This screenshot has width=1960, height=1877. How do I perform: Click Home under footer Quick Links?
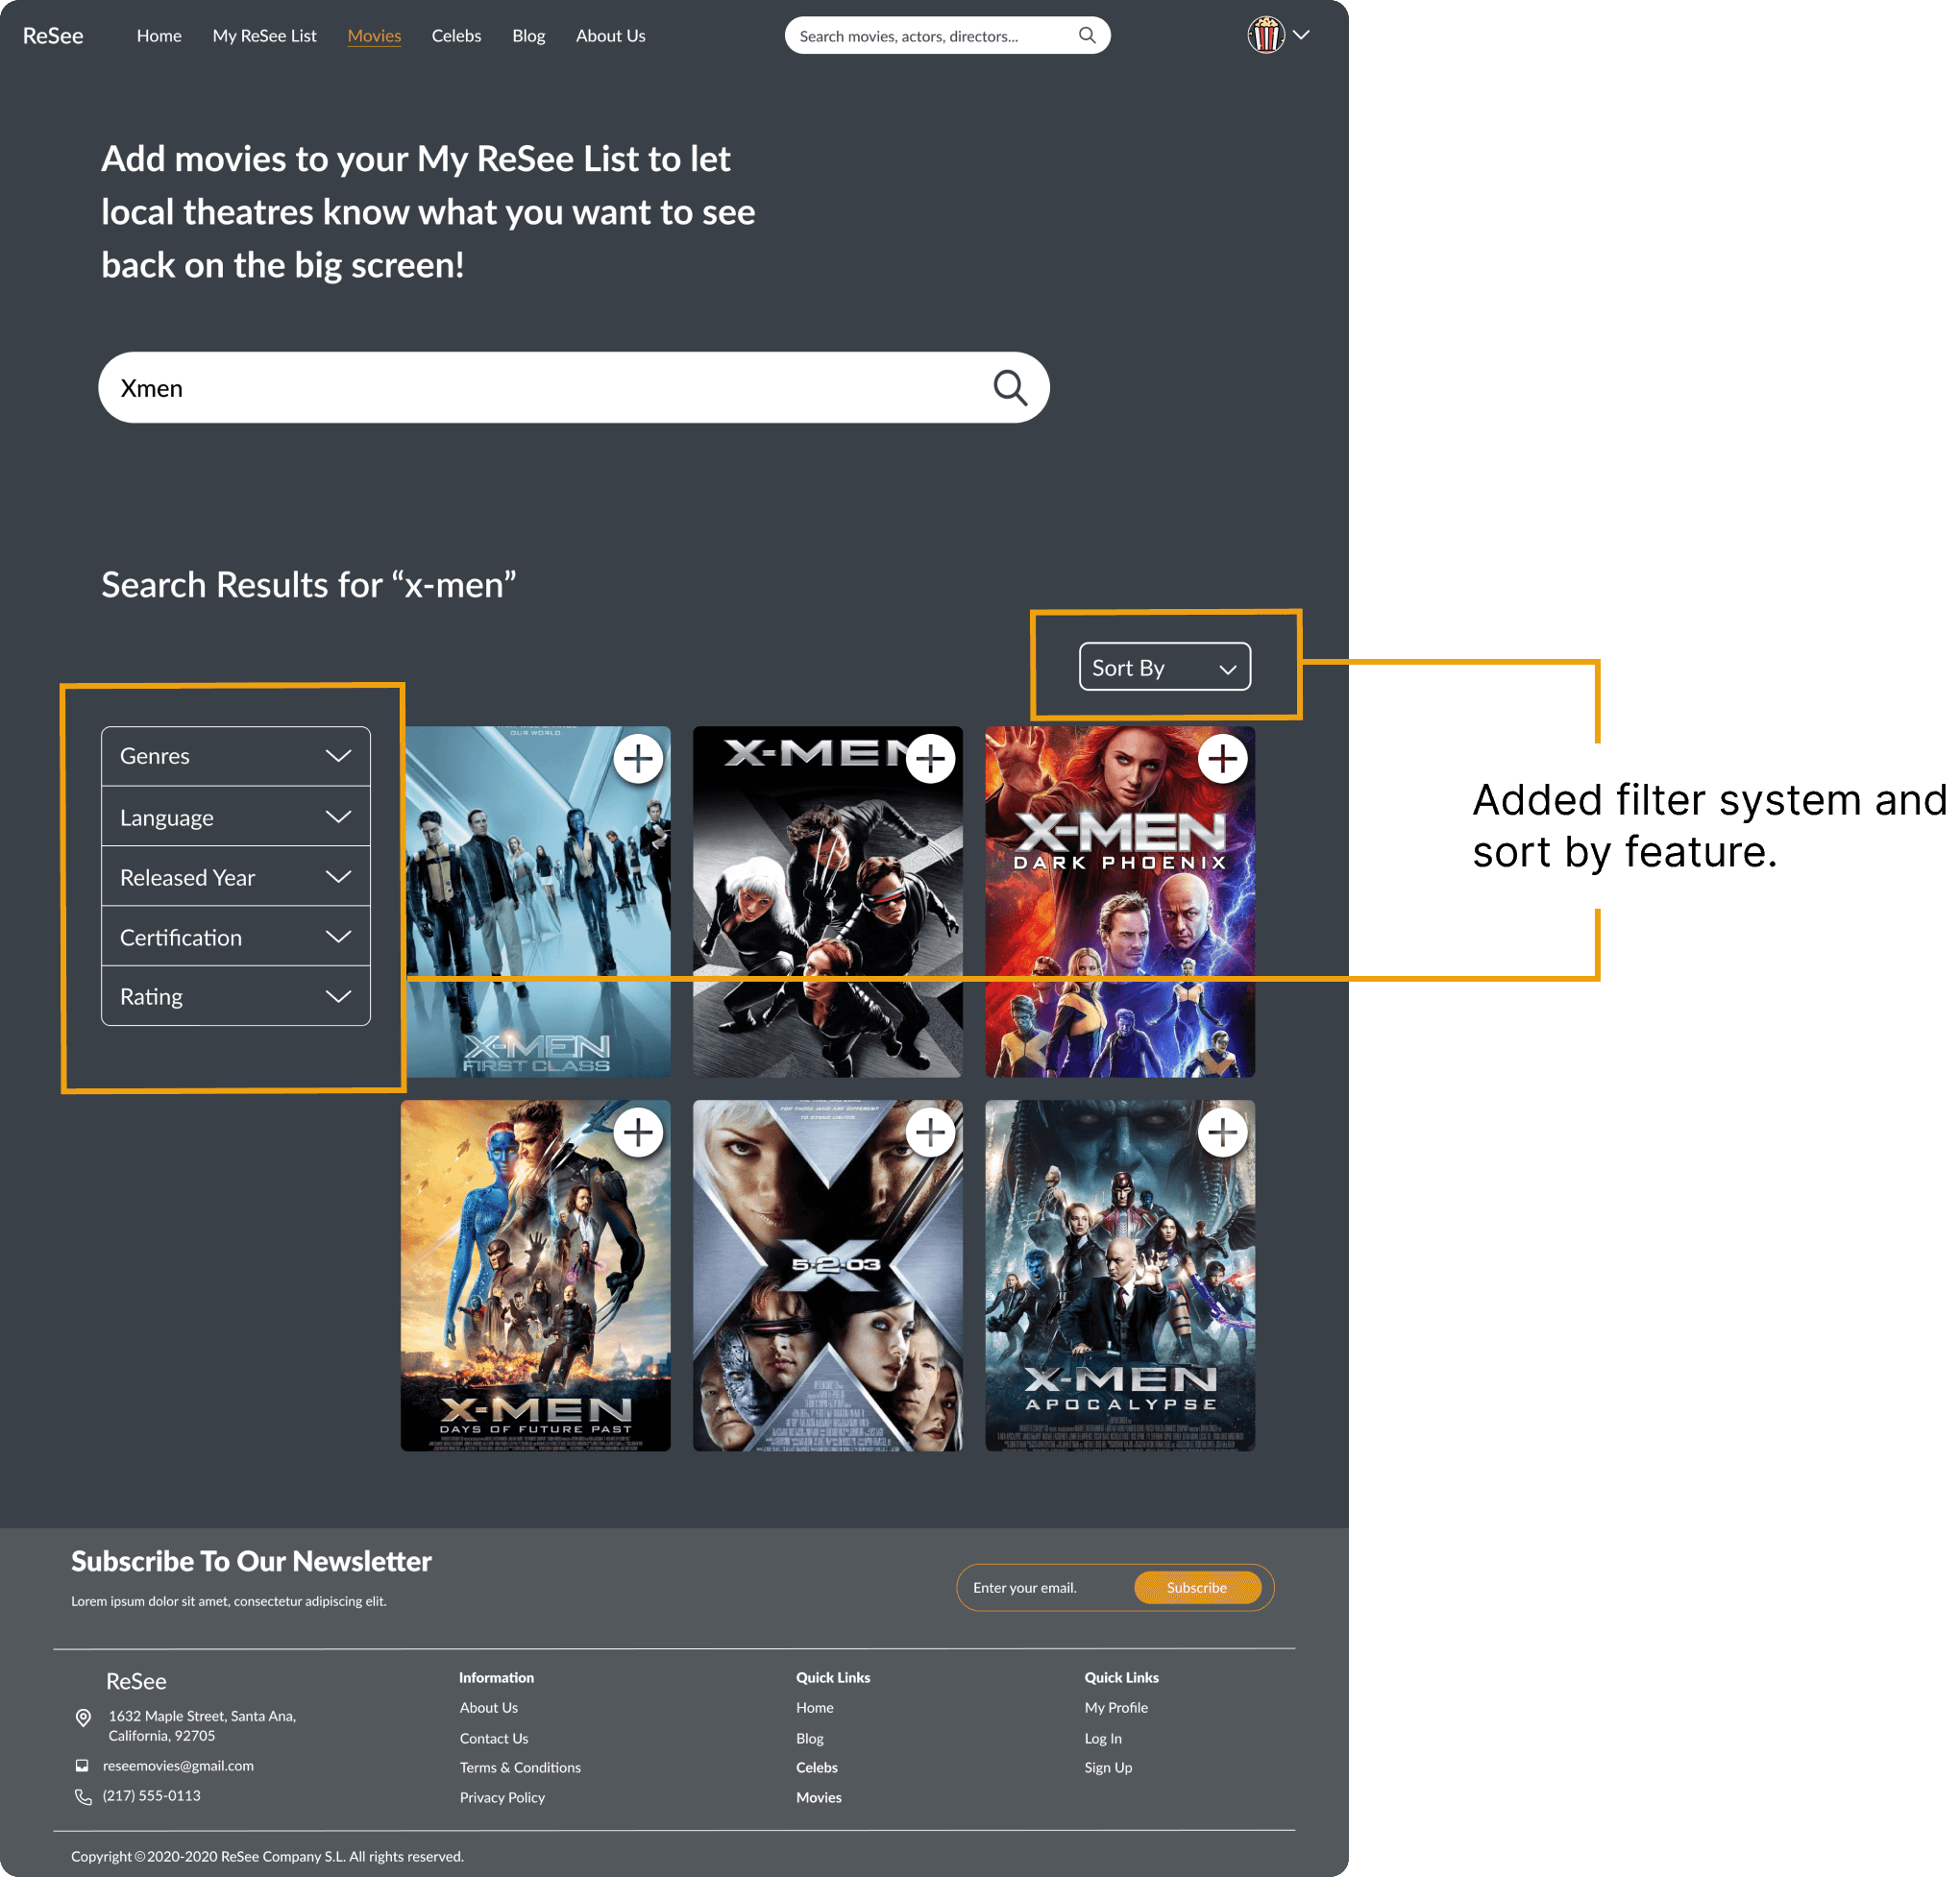pyautogui.click(x=815, y=1708)
